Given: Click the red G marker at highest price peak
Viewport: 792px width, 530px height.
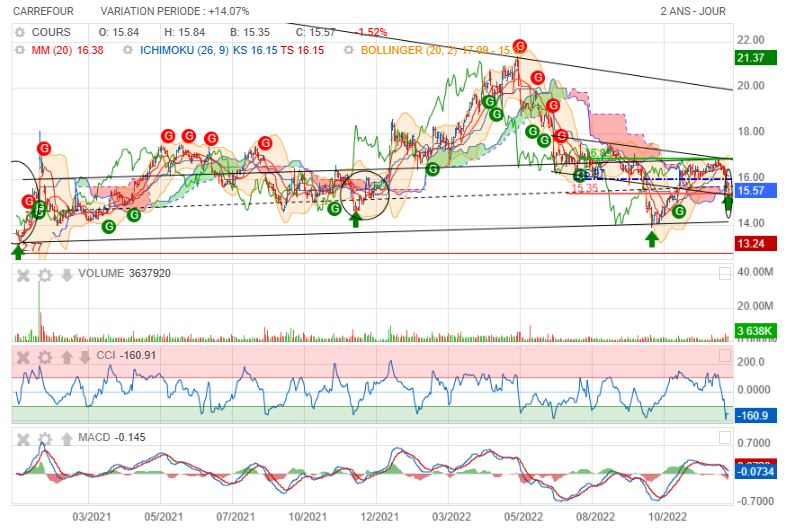Looking at the screenshot, I should (x=519, y=46).
